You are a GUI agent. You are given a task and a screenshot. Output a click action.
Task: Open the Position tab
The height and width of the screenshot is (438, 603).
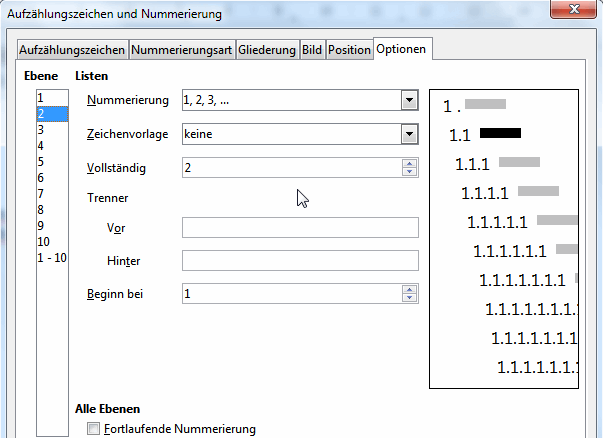coord(349,50)
